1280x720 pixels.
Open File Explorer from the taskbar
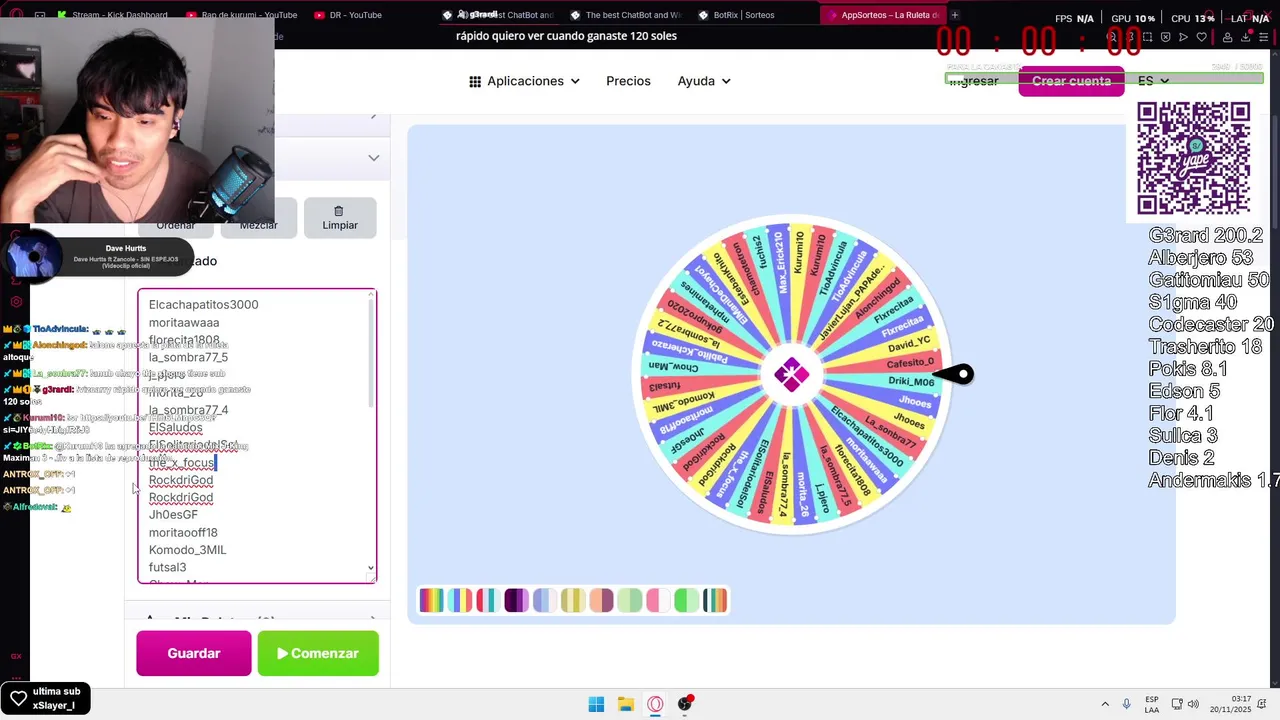[625, 704]
